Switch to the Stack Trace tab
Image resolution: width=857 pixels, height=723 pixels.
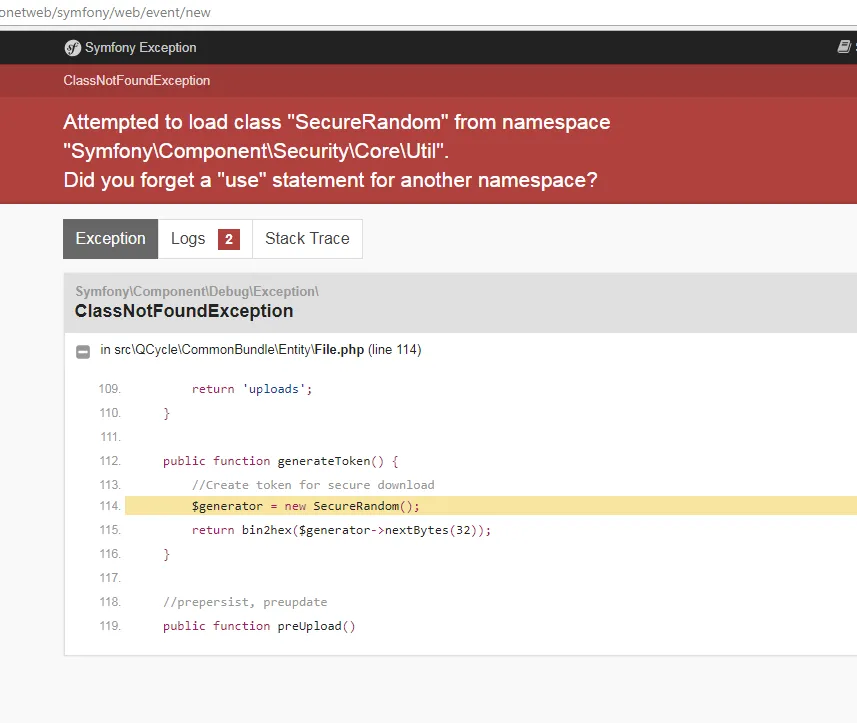click(x=307, y=239)
